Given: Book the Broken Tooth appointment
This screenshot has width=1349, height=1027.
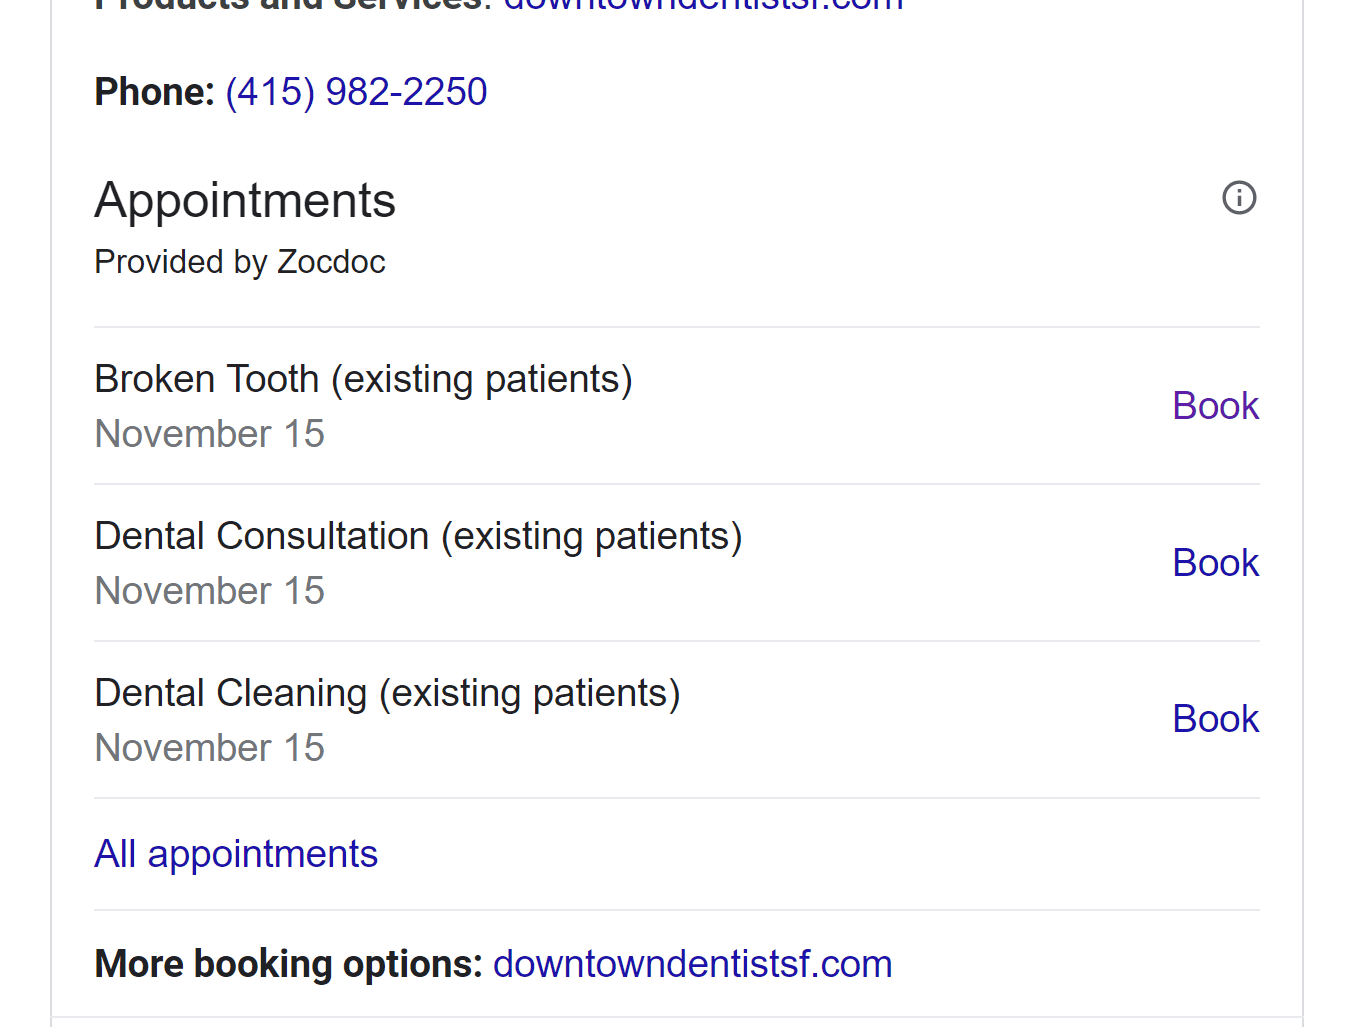Looking at the screenshot, I should [1215, 406].
